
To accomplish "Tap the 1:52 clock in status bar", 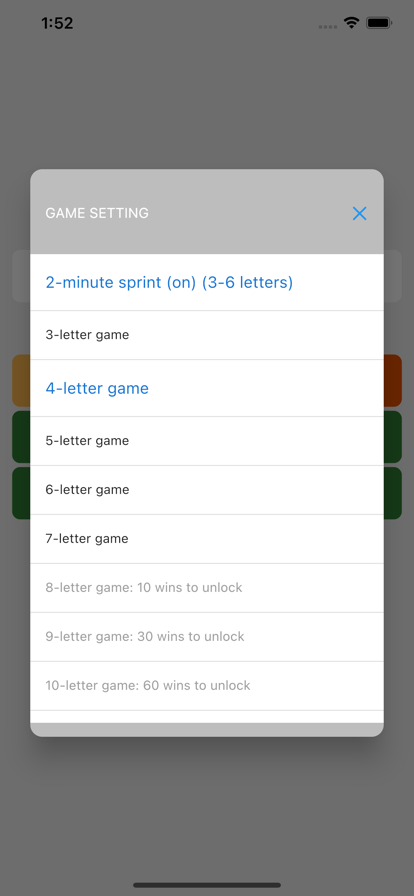I will tap(57, 23).
